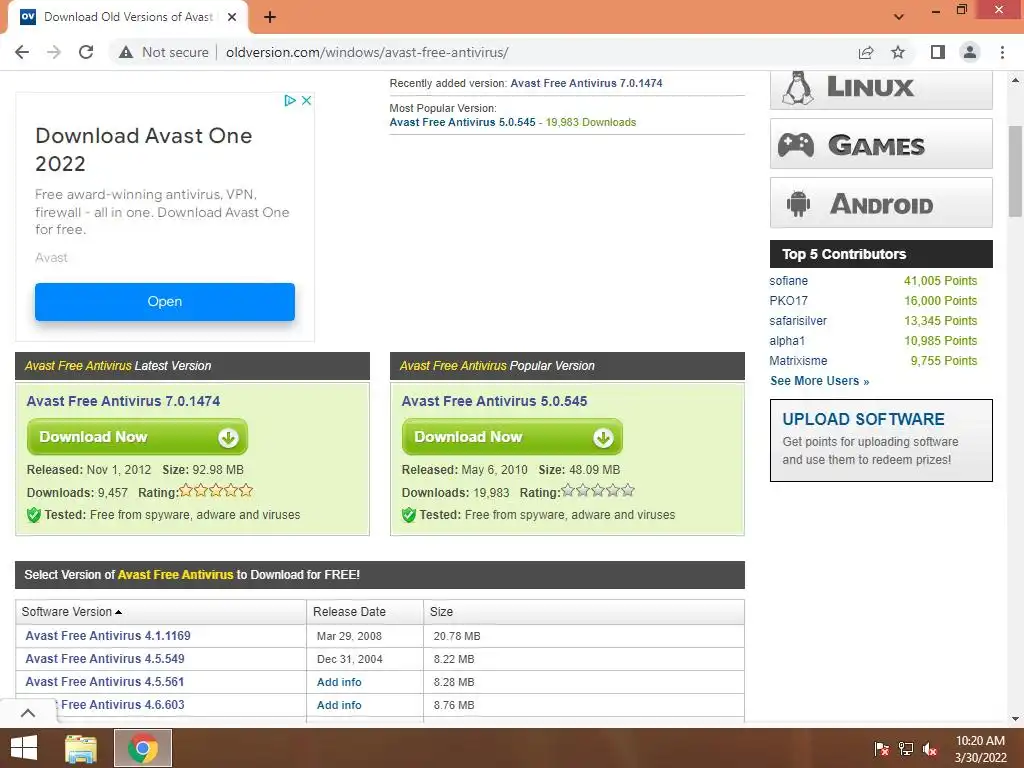Screen dimensions: 1024x768
Task: Open the browser side panel icon
Action: click(938, 52)
